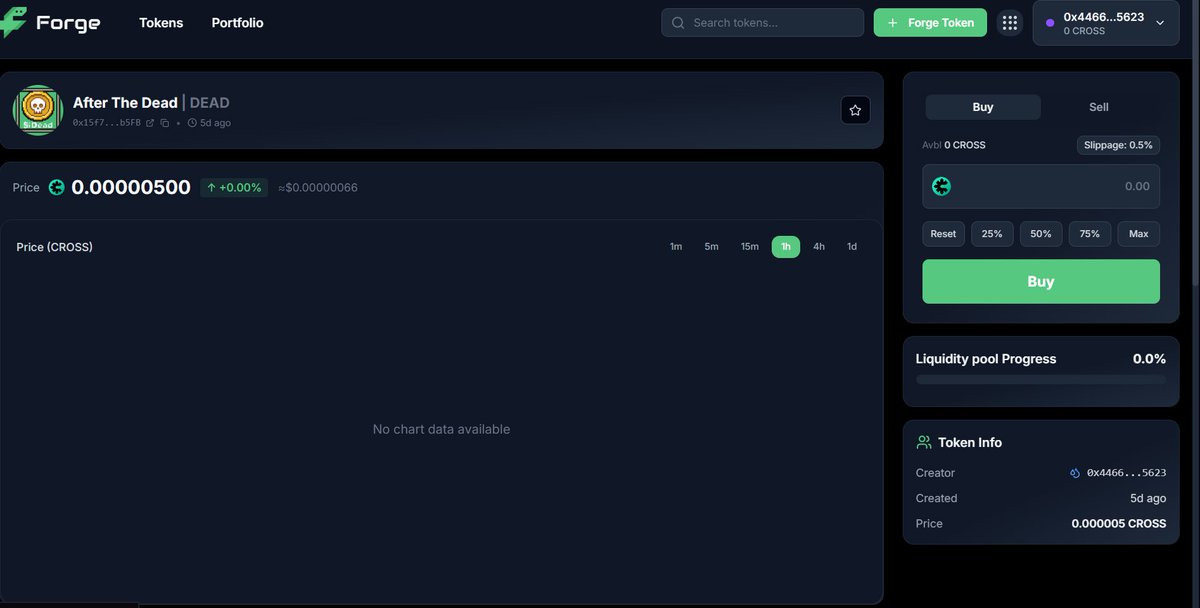Click the purple wallet avatar dot

[1050, 23]
